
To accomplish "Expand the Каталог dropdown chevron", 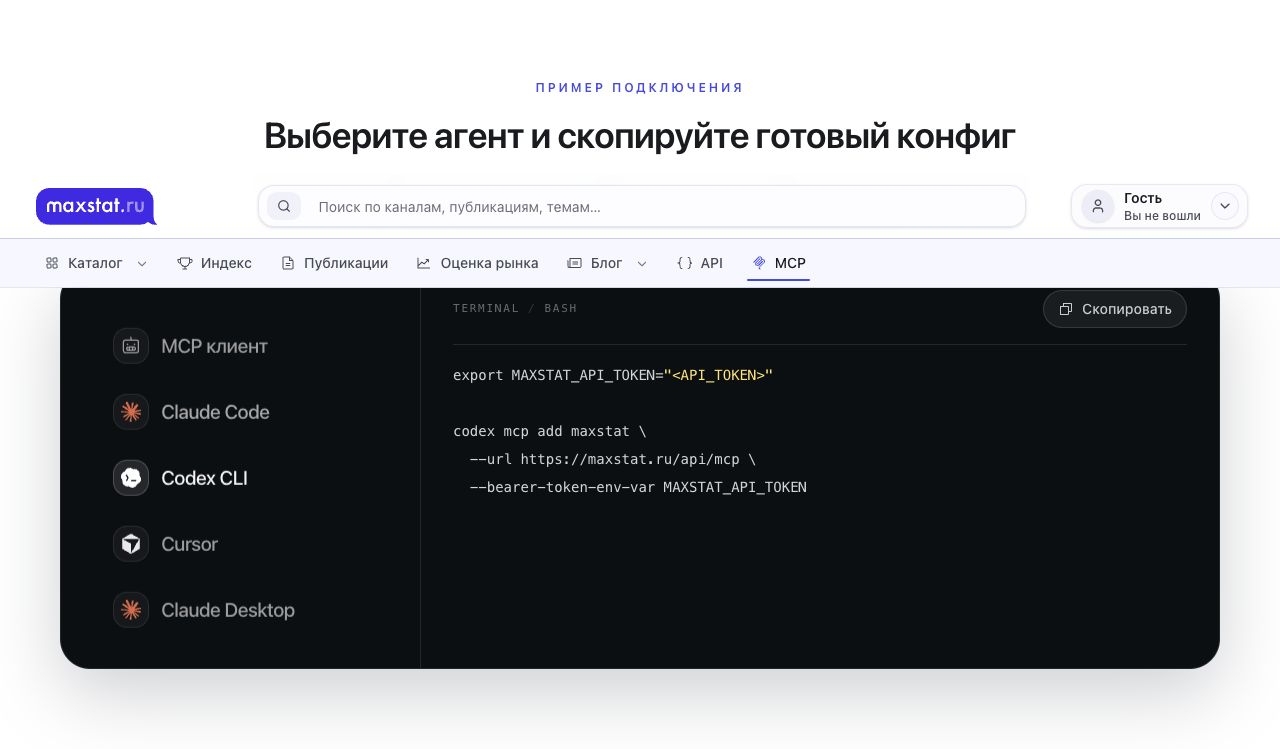I will pyautogui.click(x=142, y=264).
